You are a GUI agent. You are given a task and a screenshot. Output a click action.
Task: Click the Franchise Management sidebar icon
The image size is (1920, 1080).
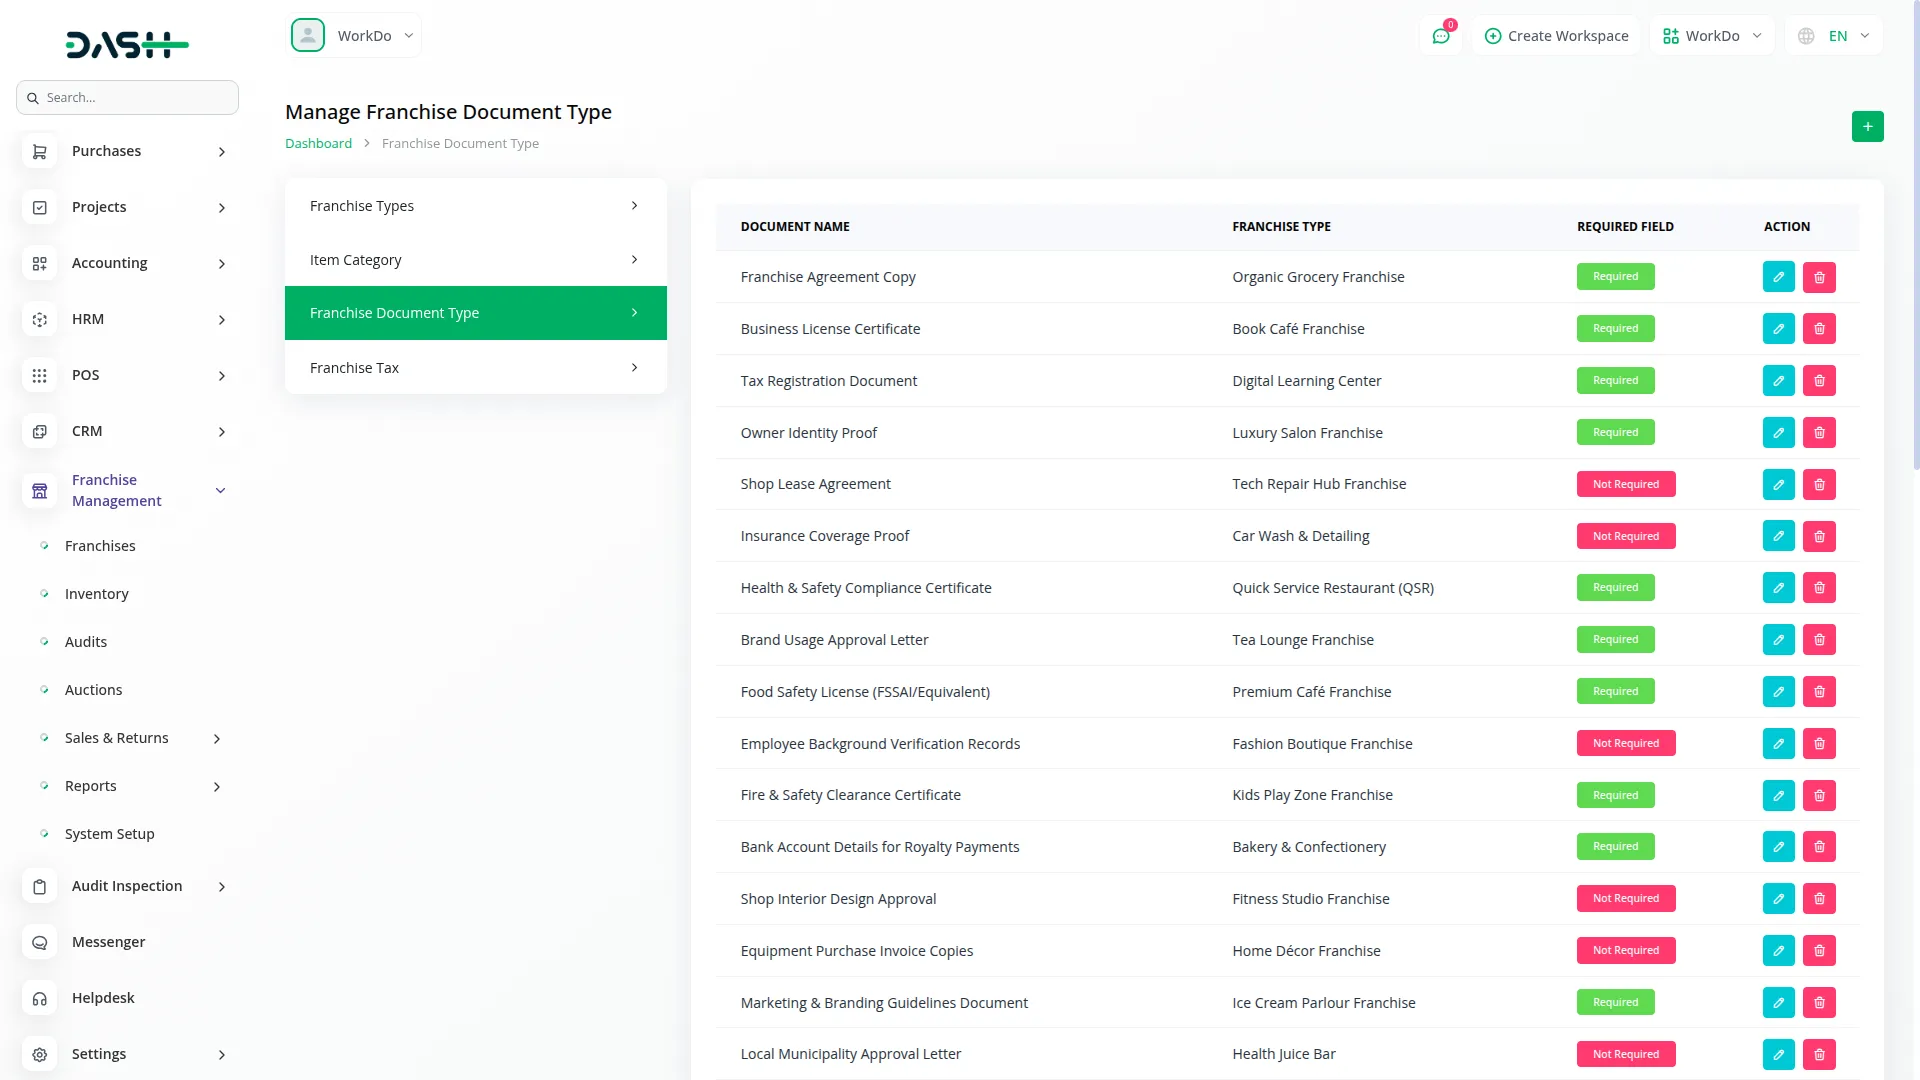(40, 491)
